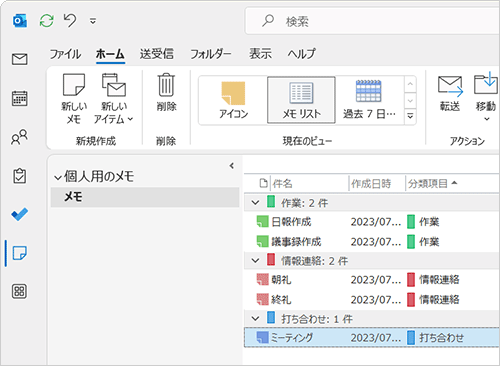The height and width of the screenshot is (366, 500).
Task: Select メモ リスト view
Action: pos(301,100)
